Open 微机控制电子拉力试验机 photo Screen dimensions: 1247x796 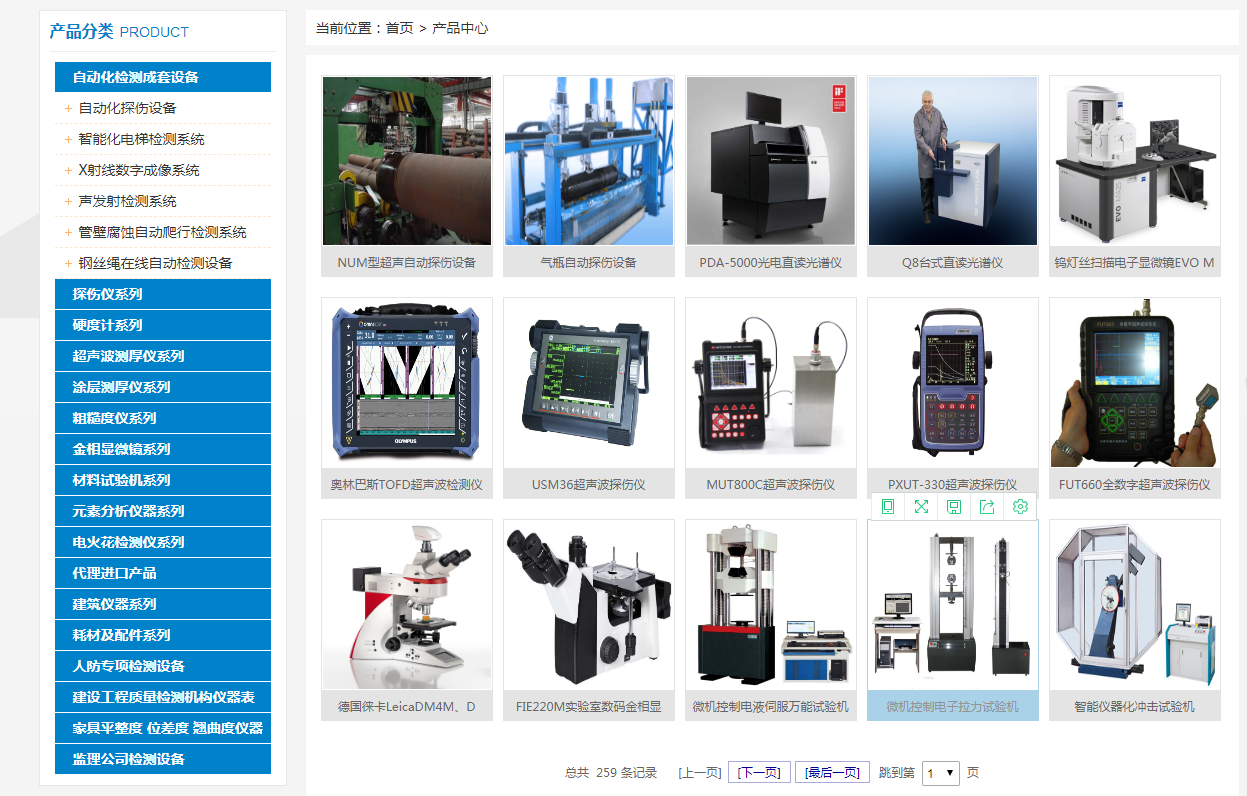click(953, 605)
